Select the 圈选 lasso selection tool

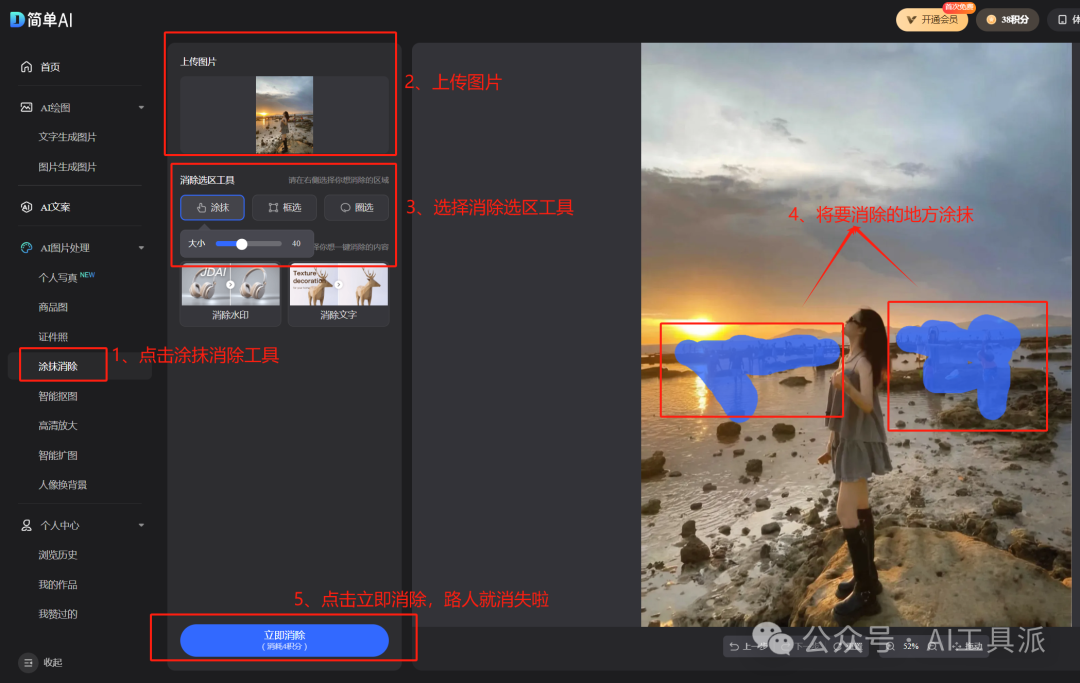click(356, 207)
